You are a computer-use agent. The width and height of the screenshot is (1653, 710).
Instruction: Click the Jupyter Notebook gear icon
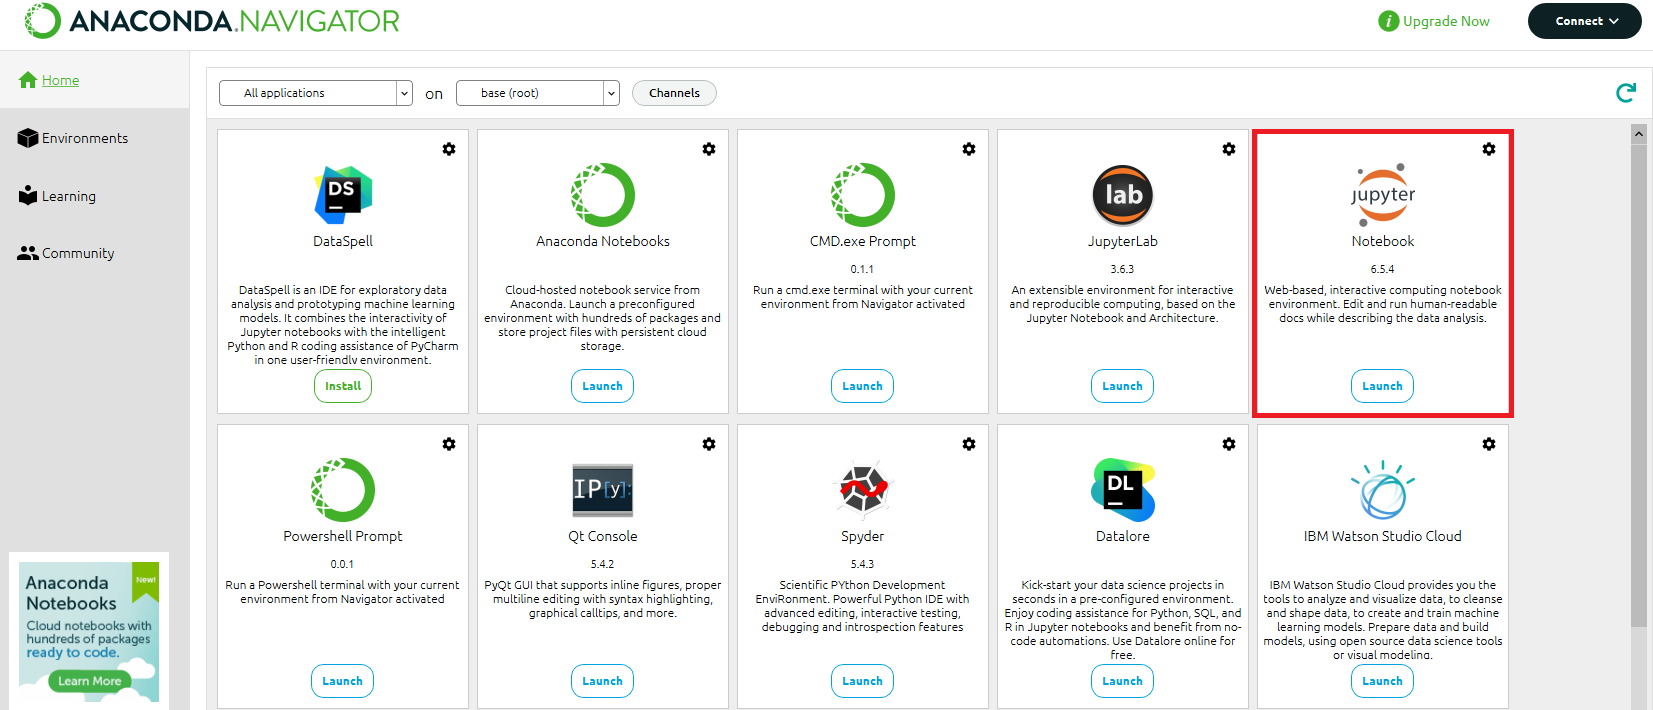pos(1489,149)
